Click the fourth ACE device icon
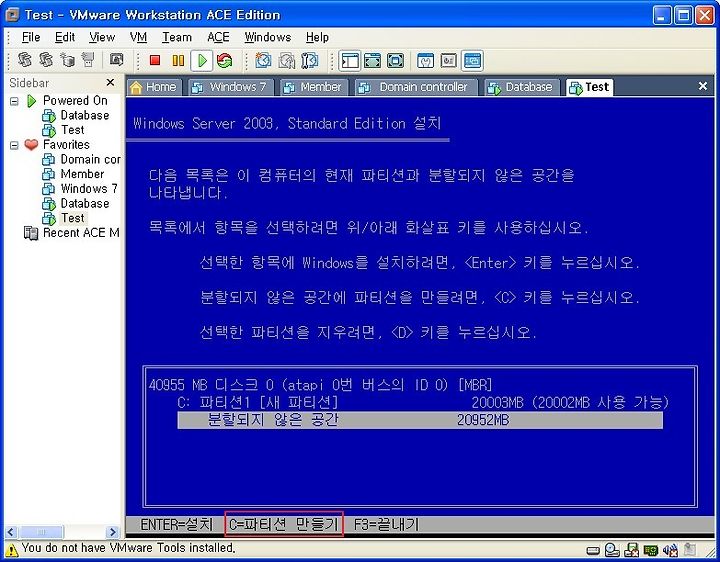The width and height of the screenshot is (720, 562). click(88, 60)
